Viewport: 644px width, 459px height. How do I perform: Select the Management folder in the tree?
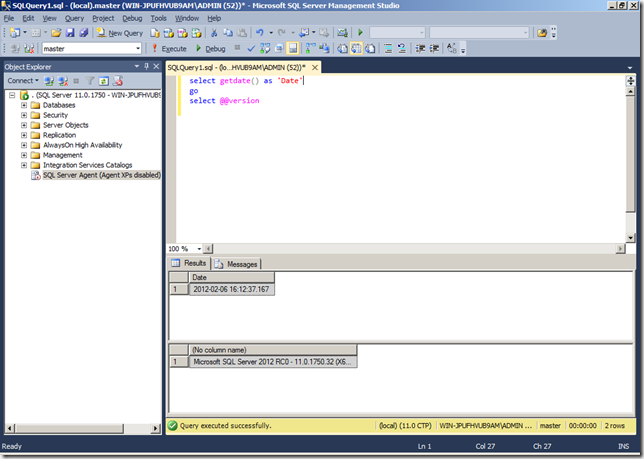pos(62,155)
